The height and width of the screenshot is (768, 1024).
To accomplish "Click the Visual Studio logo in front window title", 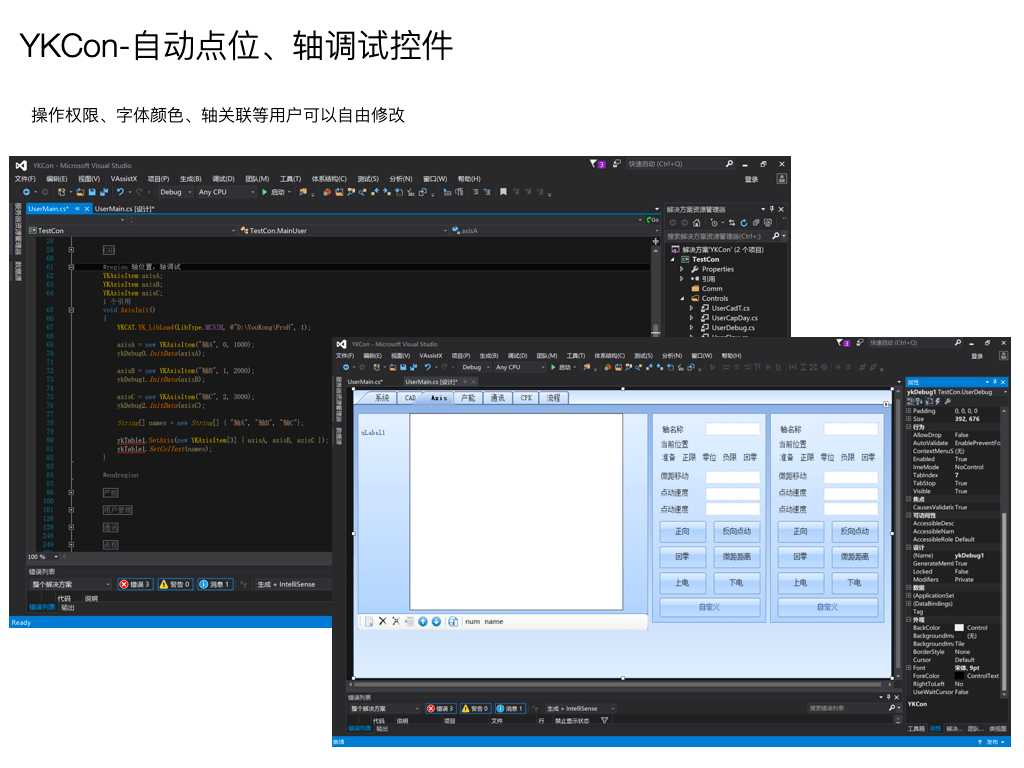I will (x=341, y=344).
